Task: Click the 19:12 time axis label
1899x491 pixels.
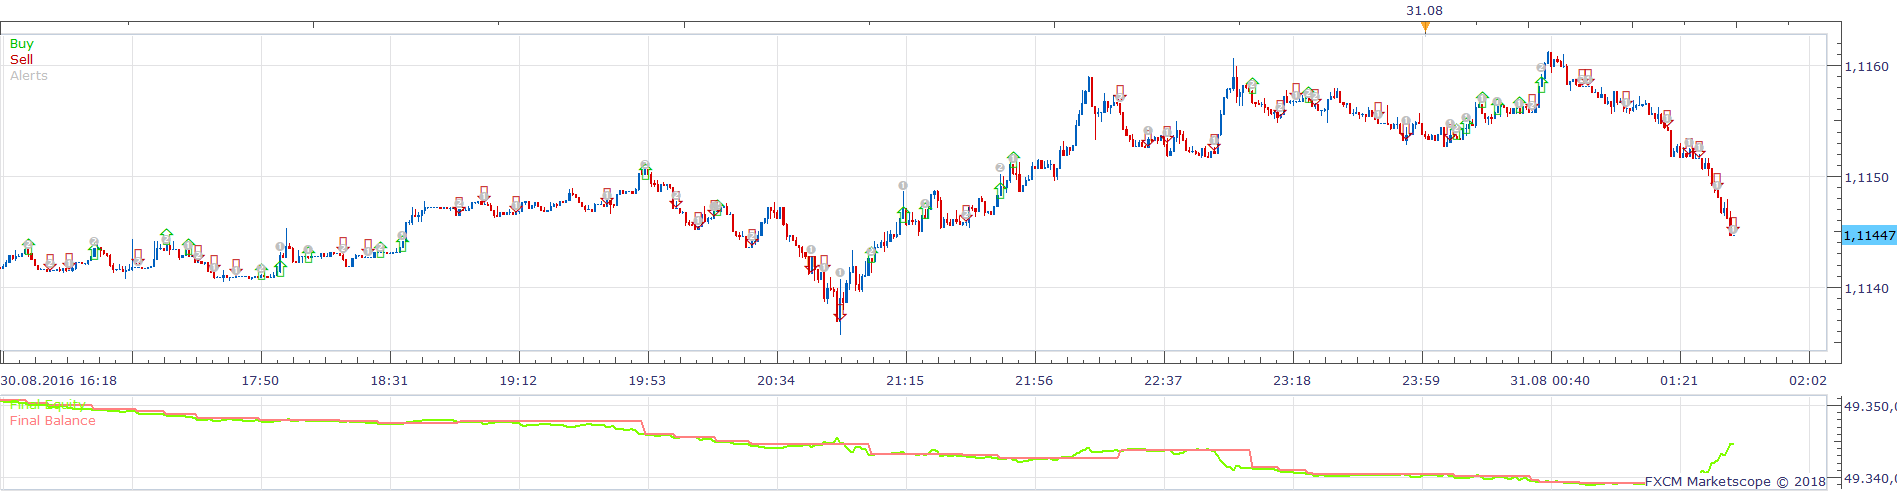Action: [x=518, y=381]
